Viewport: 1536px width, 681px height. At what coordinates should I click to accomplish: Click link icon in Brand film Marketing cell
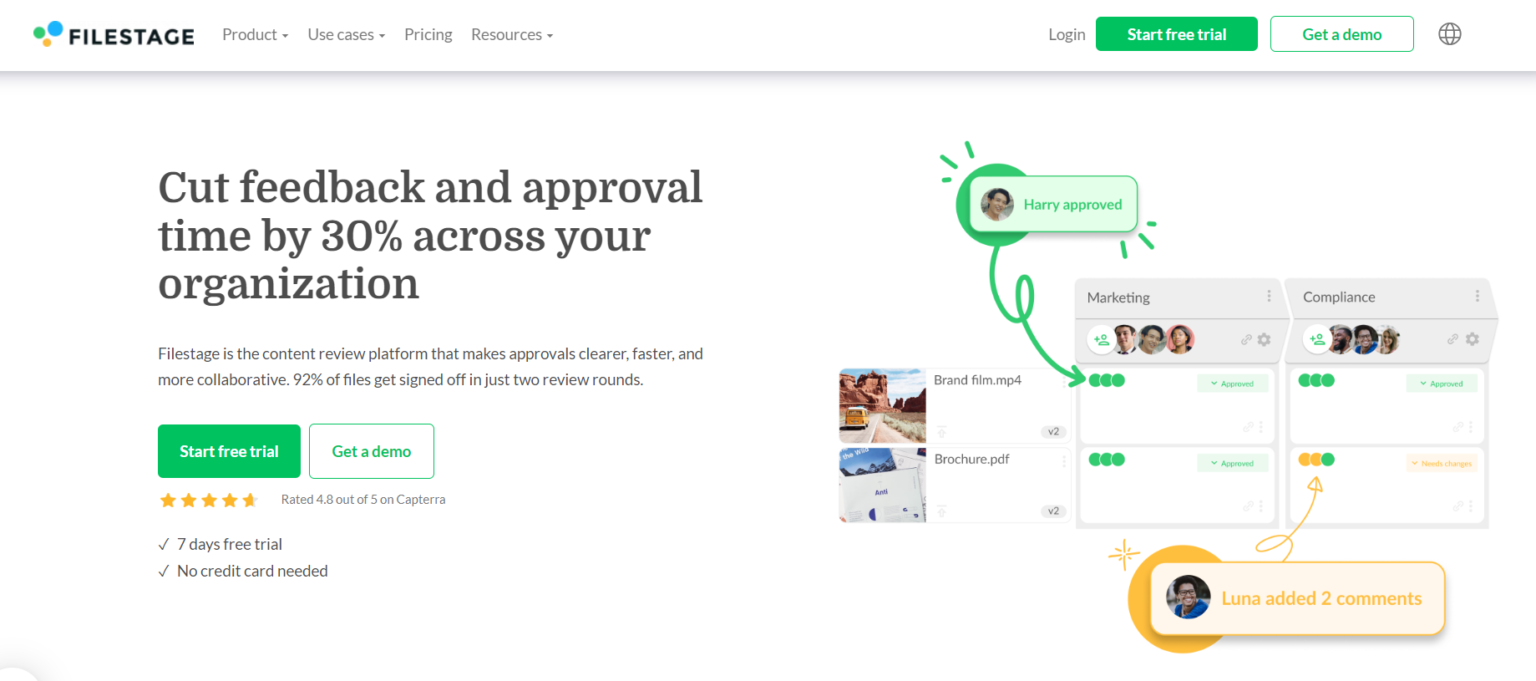click(1248, 427)
